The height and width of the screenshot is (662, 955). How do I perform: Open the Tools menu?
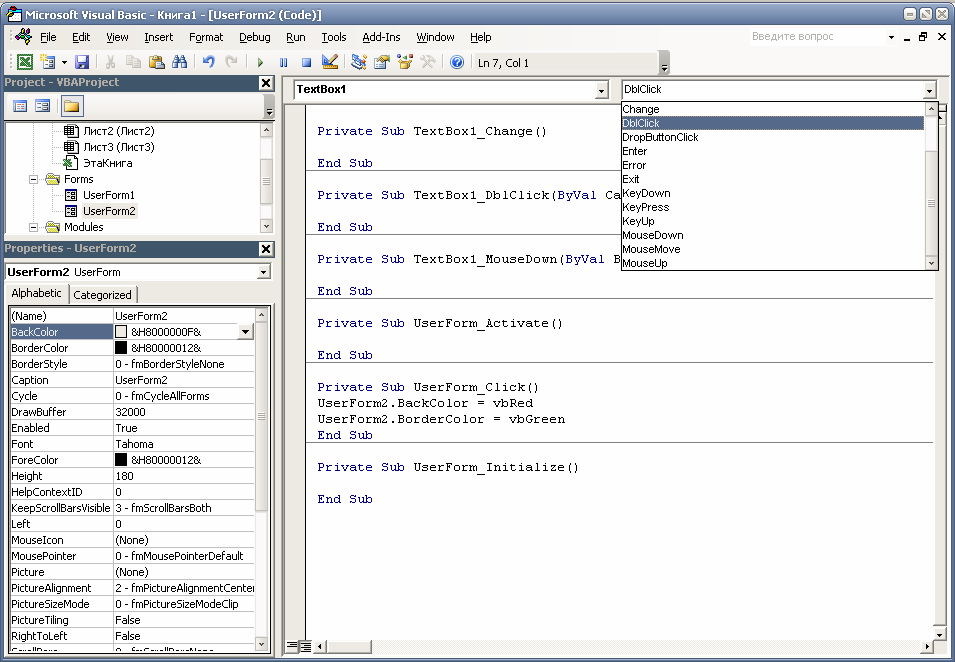coord(334,37)
